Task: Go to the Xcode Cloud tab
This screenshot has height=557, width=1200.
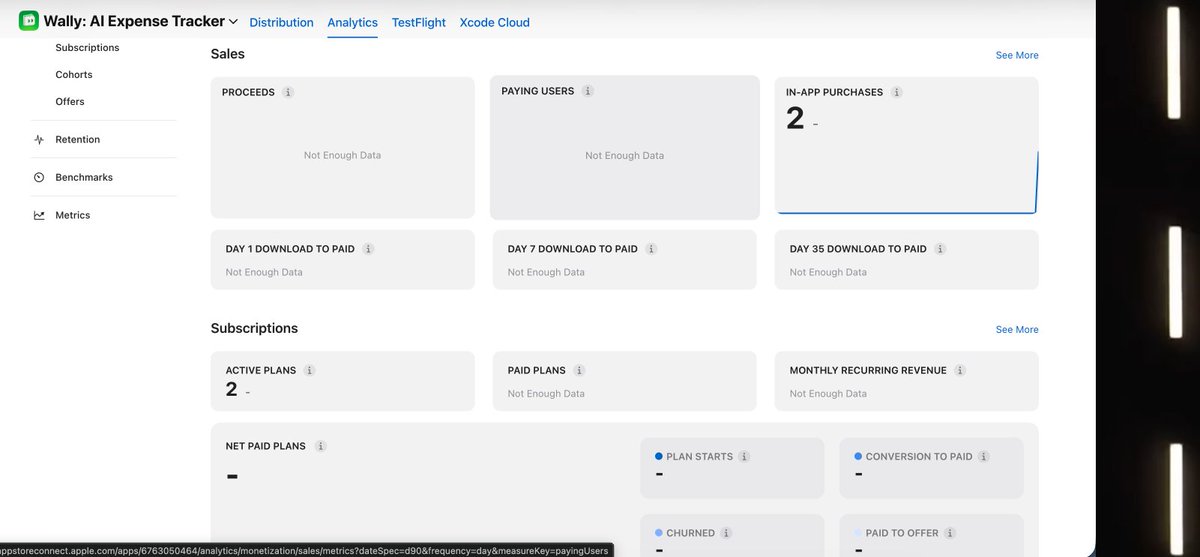Action: [x=495, y=22]
